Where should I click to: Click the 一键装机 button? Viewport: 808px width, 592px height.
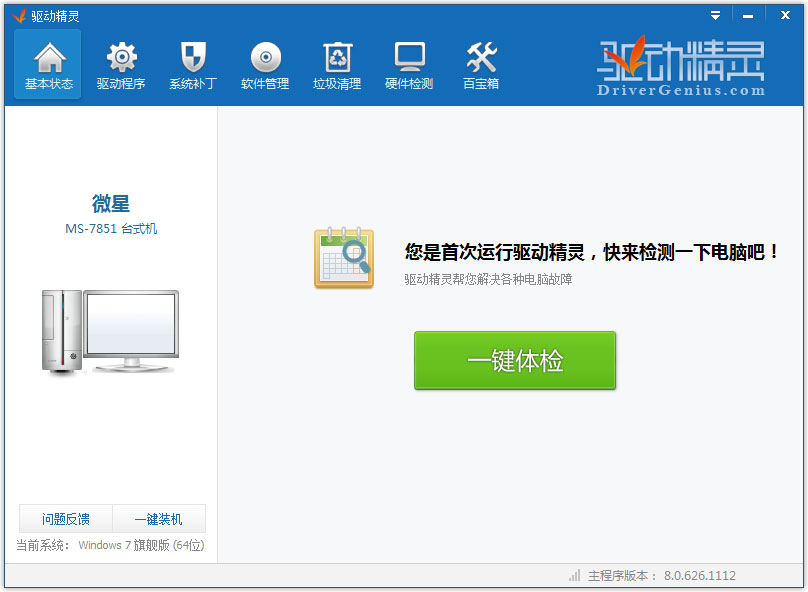tap(159, 519)
